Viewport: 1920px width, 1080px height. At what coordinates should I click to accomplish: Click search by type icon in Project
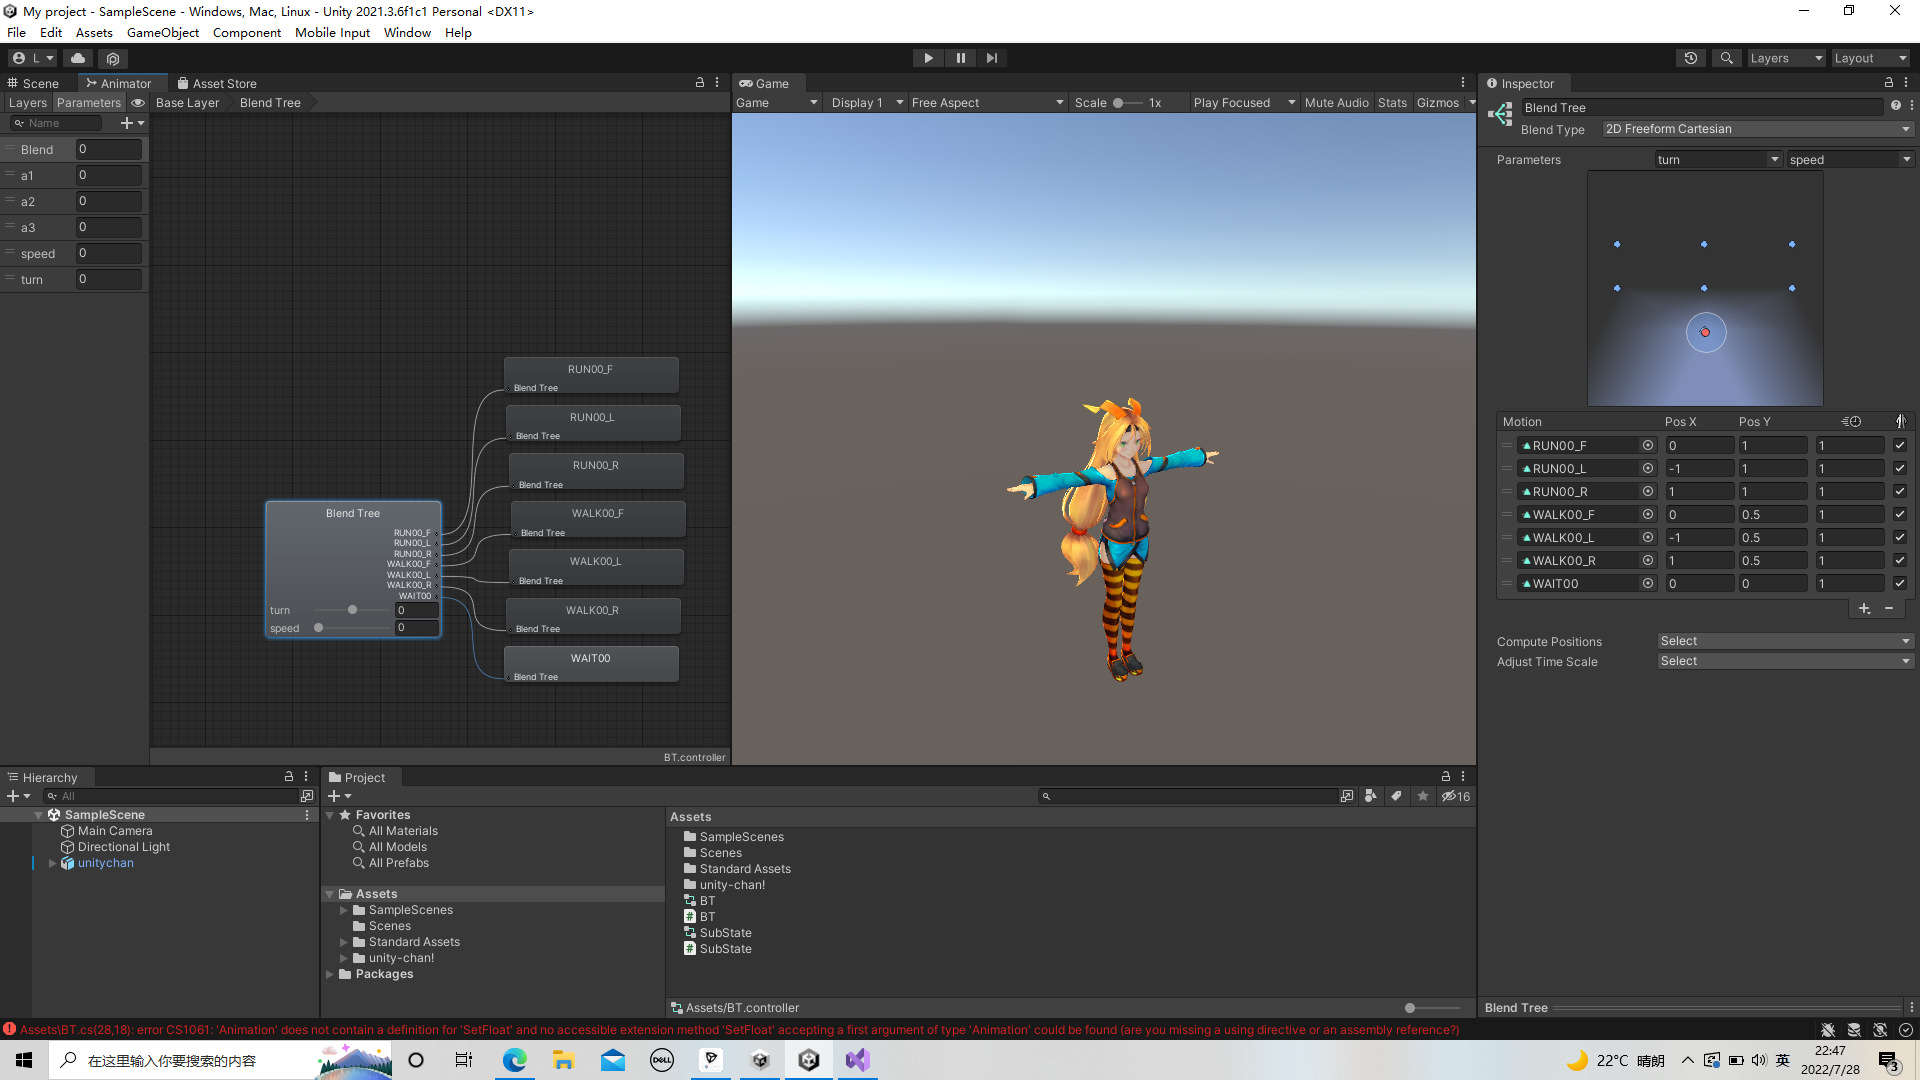click(1371, 796)
